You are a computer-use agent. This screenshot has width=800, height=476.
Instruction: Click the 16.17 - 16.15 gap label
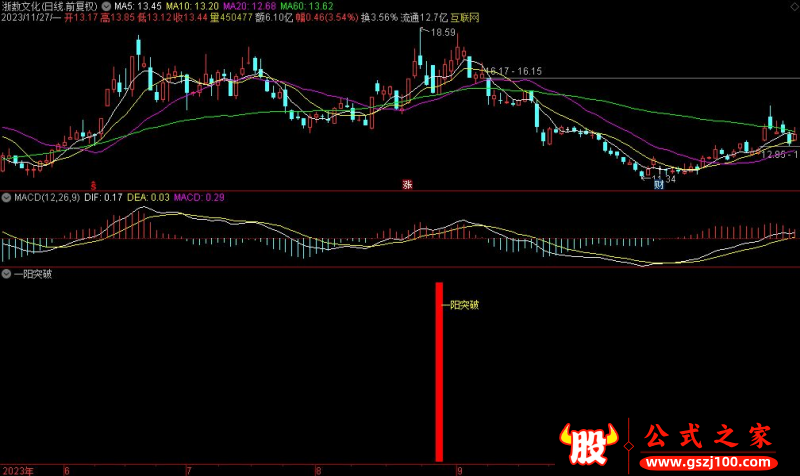[x=514, y=71]
